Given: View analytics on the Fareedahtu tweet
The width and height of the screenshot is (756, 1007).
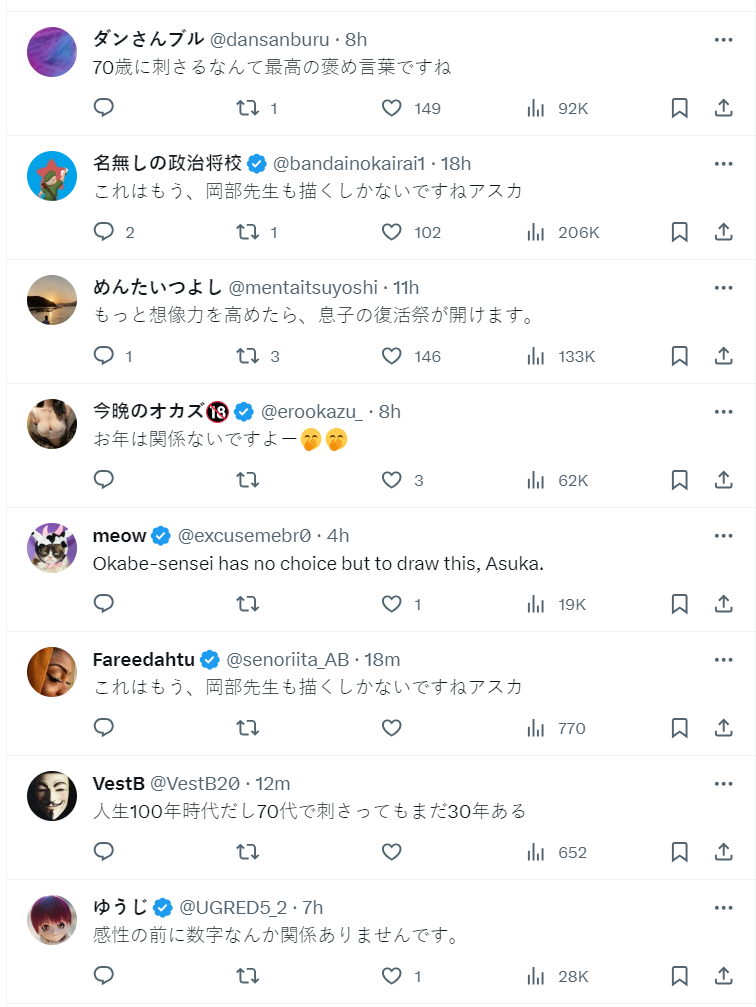Looking at the screenshot, I should (x=536, y=728).
